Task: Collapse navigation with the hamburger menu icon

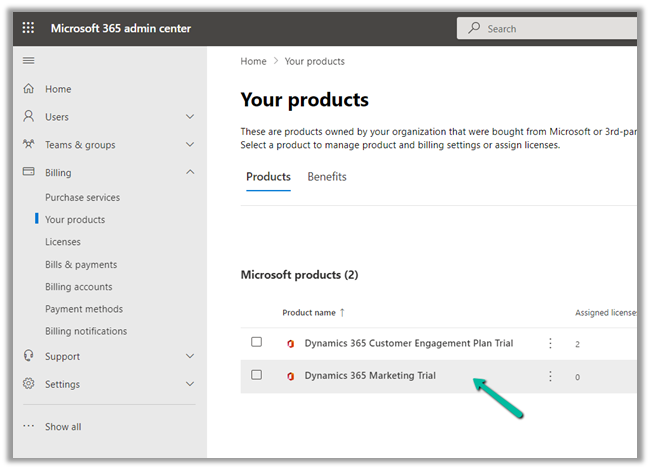Action: (x=28, y=61)
